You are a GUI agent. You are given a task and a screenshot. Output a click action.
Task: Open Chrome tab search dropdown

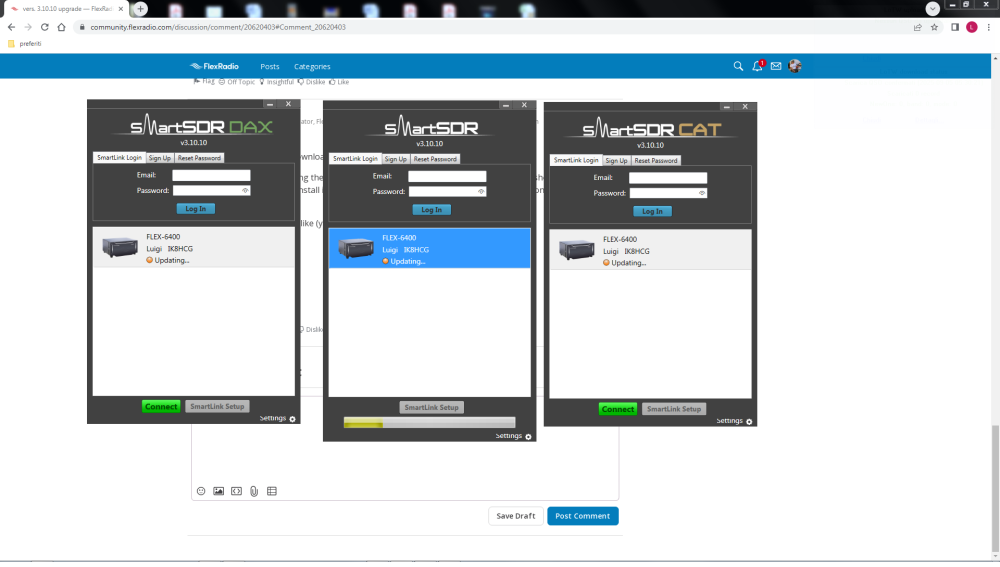pyautogui.click(x=932, y=9)
